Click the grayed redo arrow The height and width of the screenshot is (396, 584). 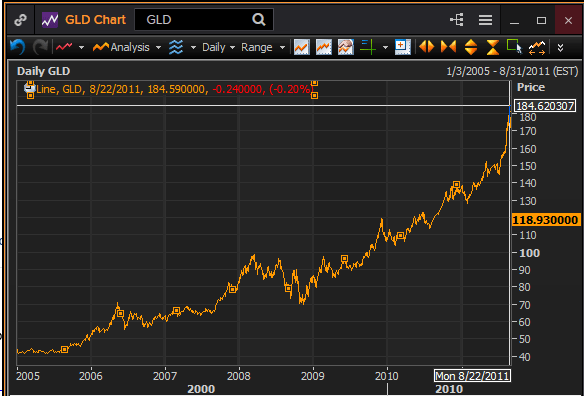pyautogui.click(x=40, y=47)
